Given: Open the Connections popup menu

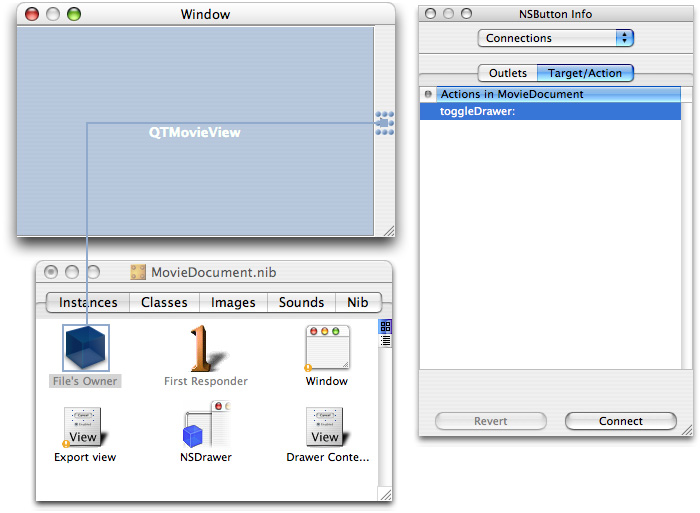Looking at the screenshot, I should coord(555,38).
